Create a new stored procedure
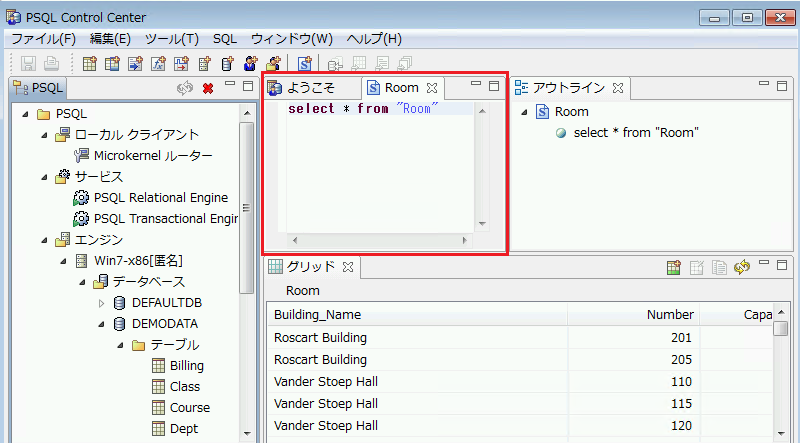The image size is (800, 443). point(135,64)
